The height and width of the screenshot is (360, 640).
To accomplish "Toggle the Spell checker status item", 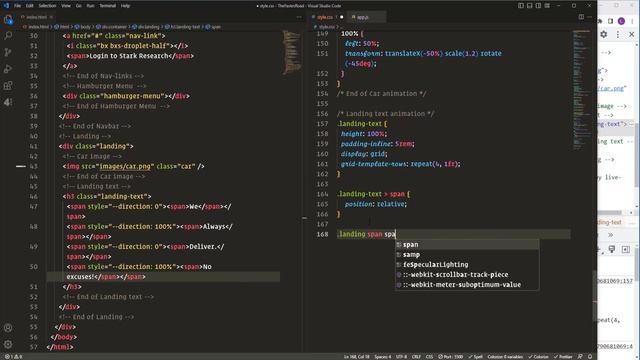I will tap(476, 357).
